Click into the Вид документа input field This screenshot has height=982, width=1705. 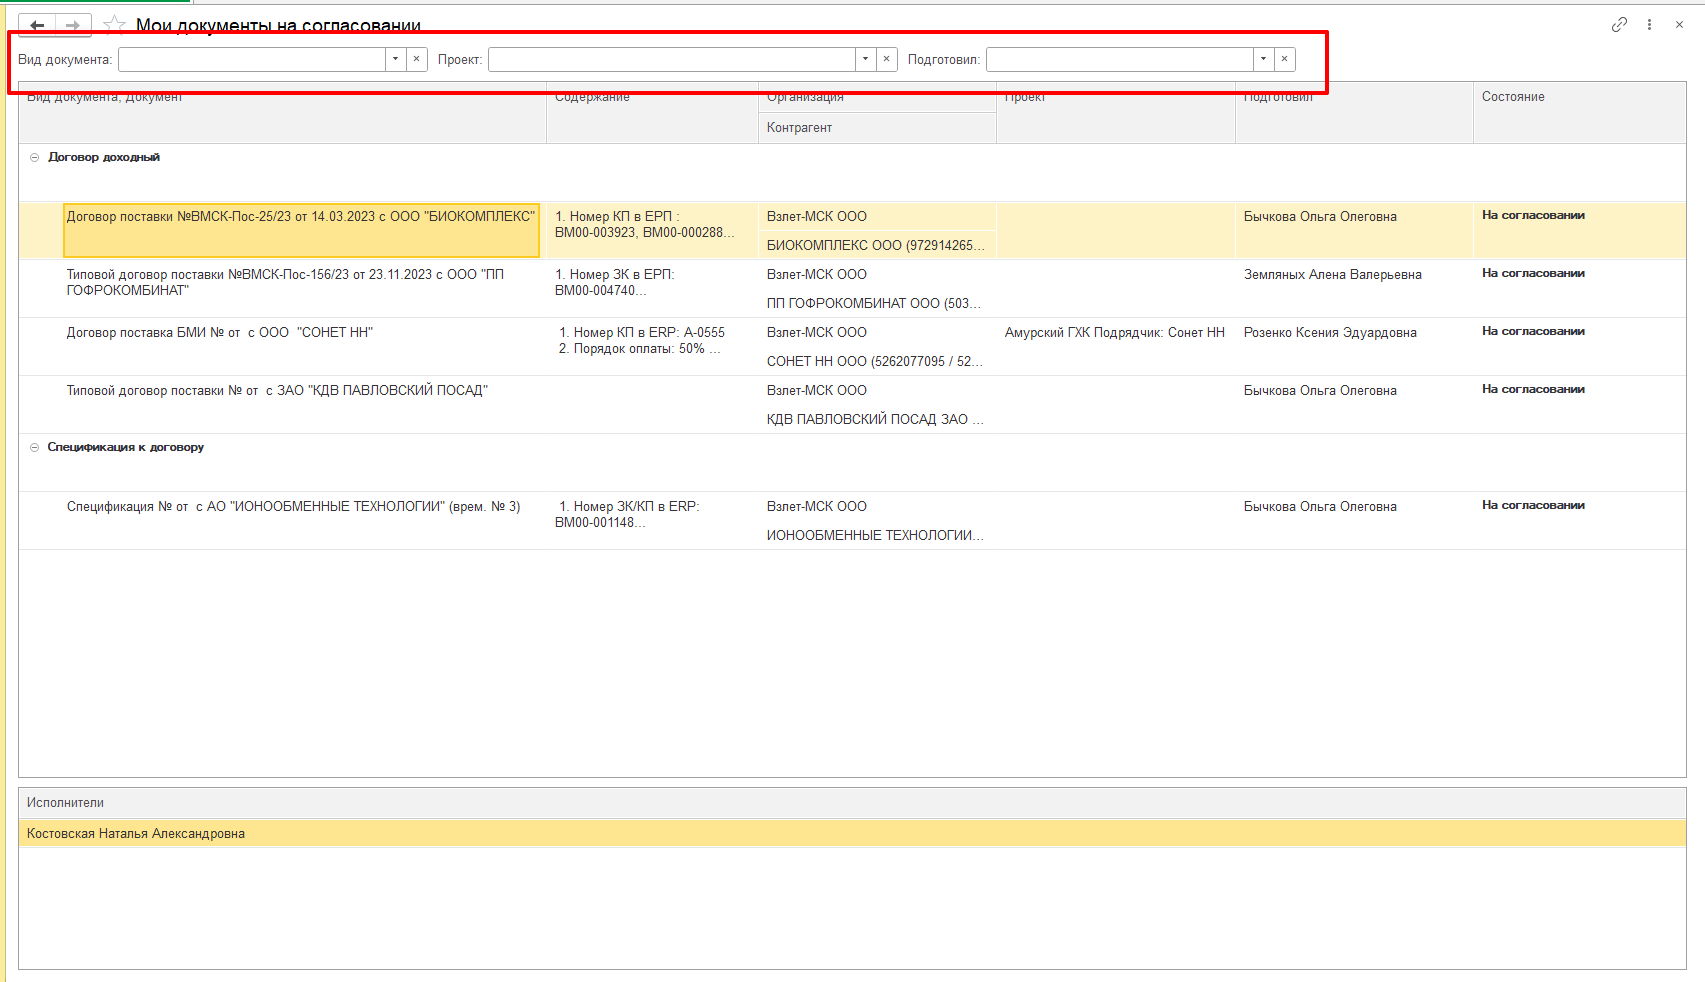(252, 59)
